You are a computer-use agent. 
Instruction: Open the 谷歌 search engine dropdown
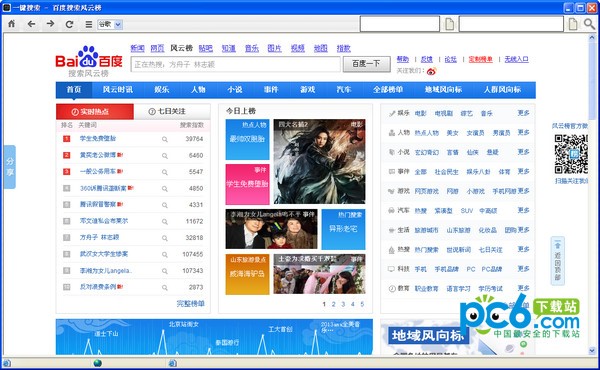110,24
